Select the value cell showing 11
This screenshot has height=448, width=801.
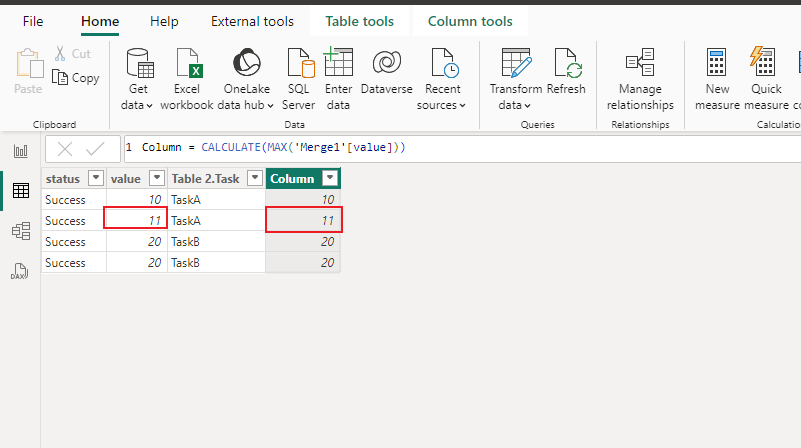(x=135, y=221)
